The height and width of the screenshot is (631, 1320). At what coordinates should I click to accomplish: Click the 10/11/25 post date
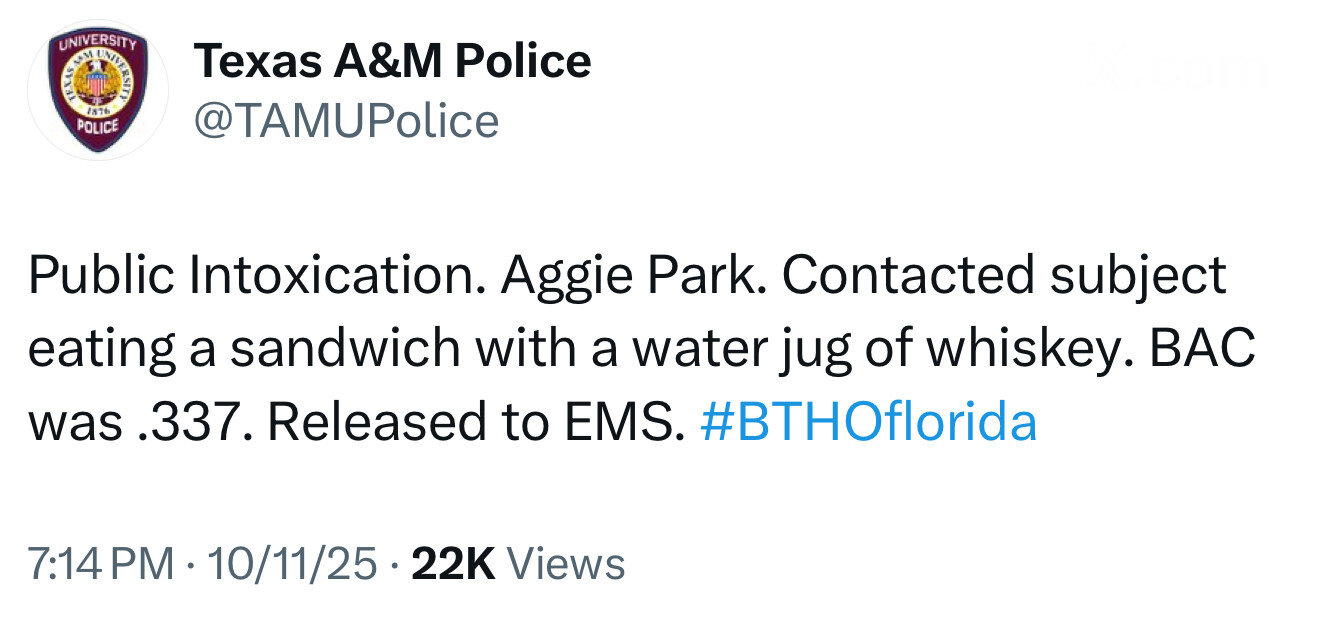[x=288, y=564]
